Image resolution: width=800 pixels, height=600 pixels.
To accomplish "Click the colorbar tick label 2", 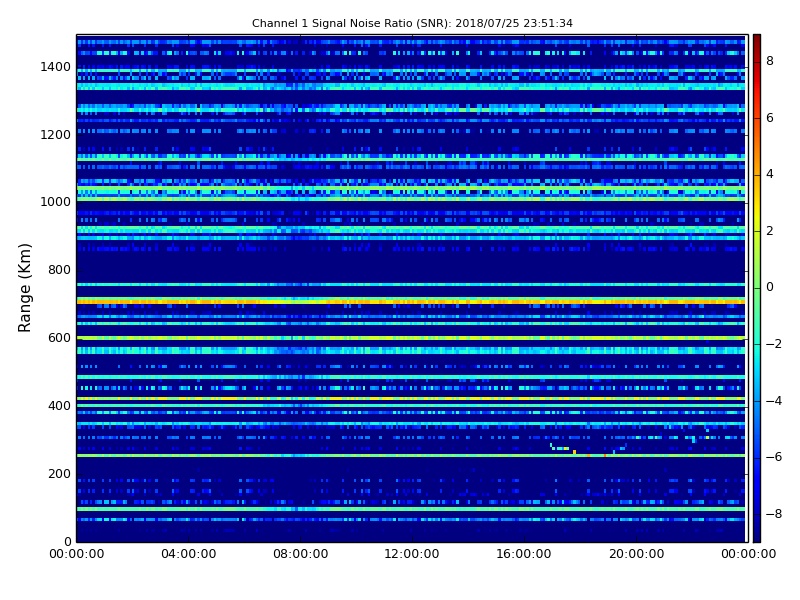I will coord(770,231).
